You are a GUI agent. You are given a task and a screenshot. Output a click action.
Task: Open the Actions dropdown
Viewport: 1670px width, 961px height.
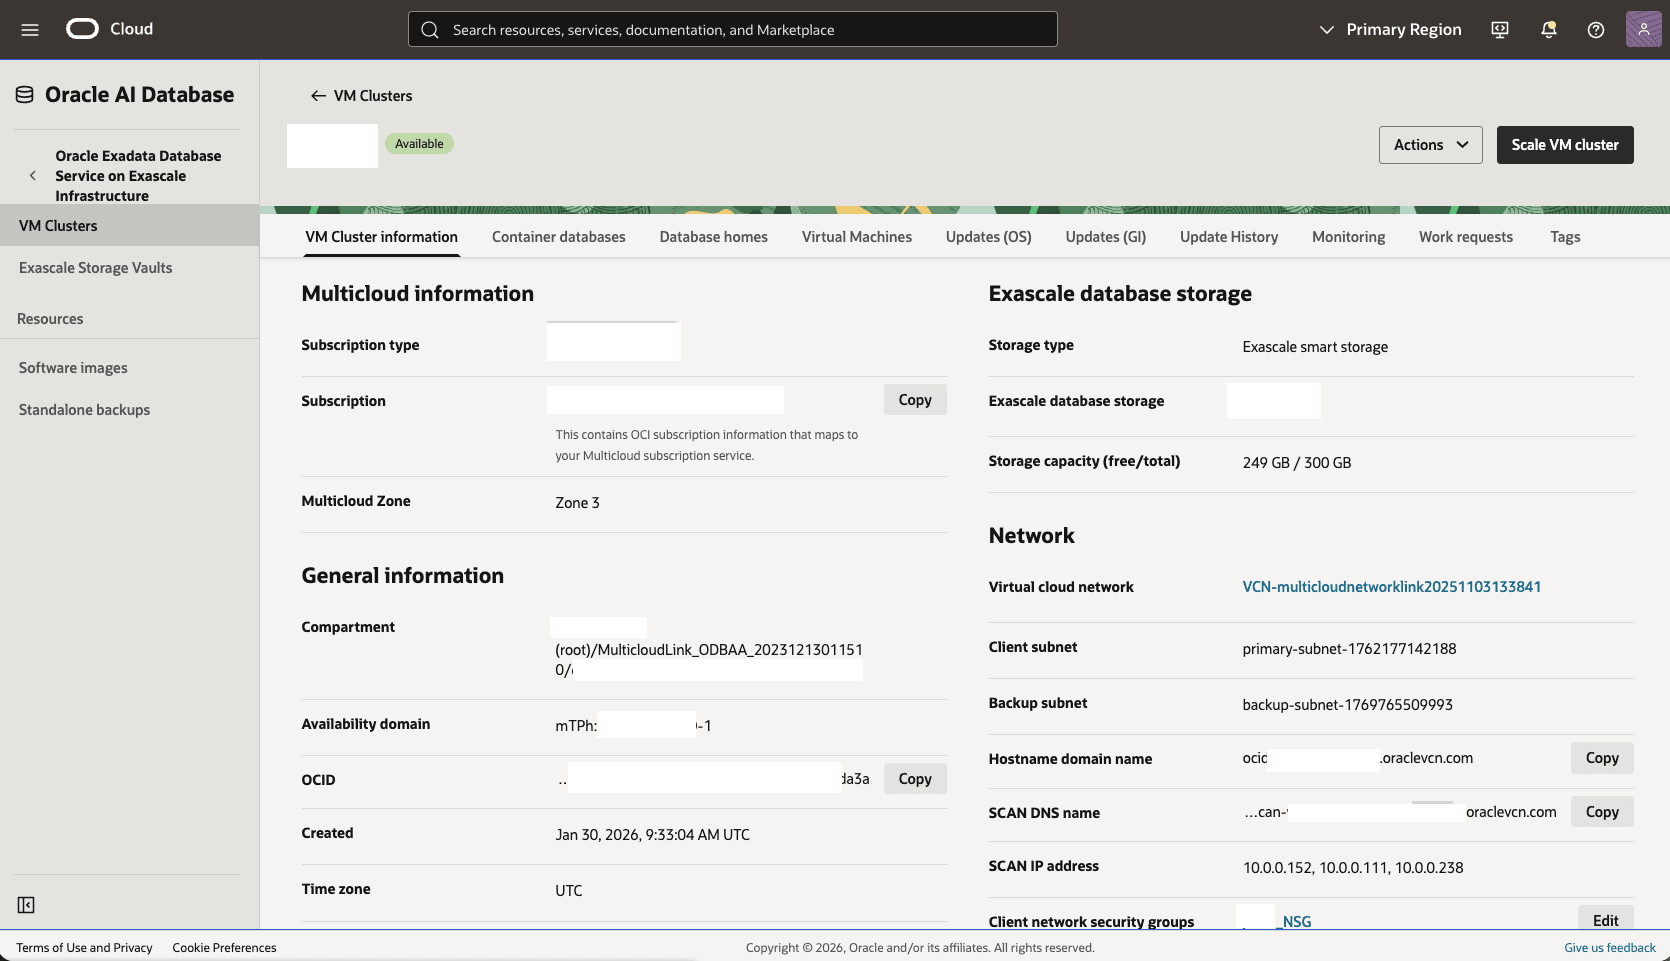1429,144
